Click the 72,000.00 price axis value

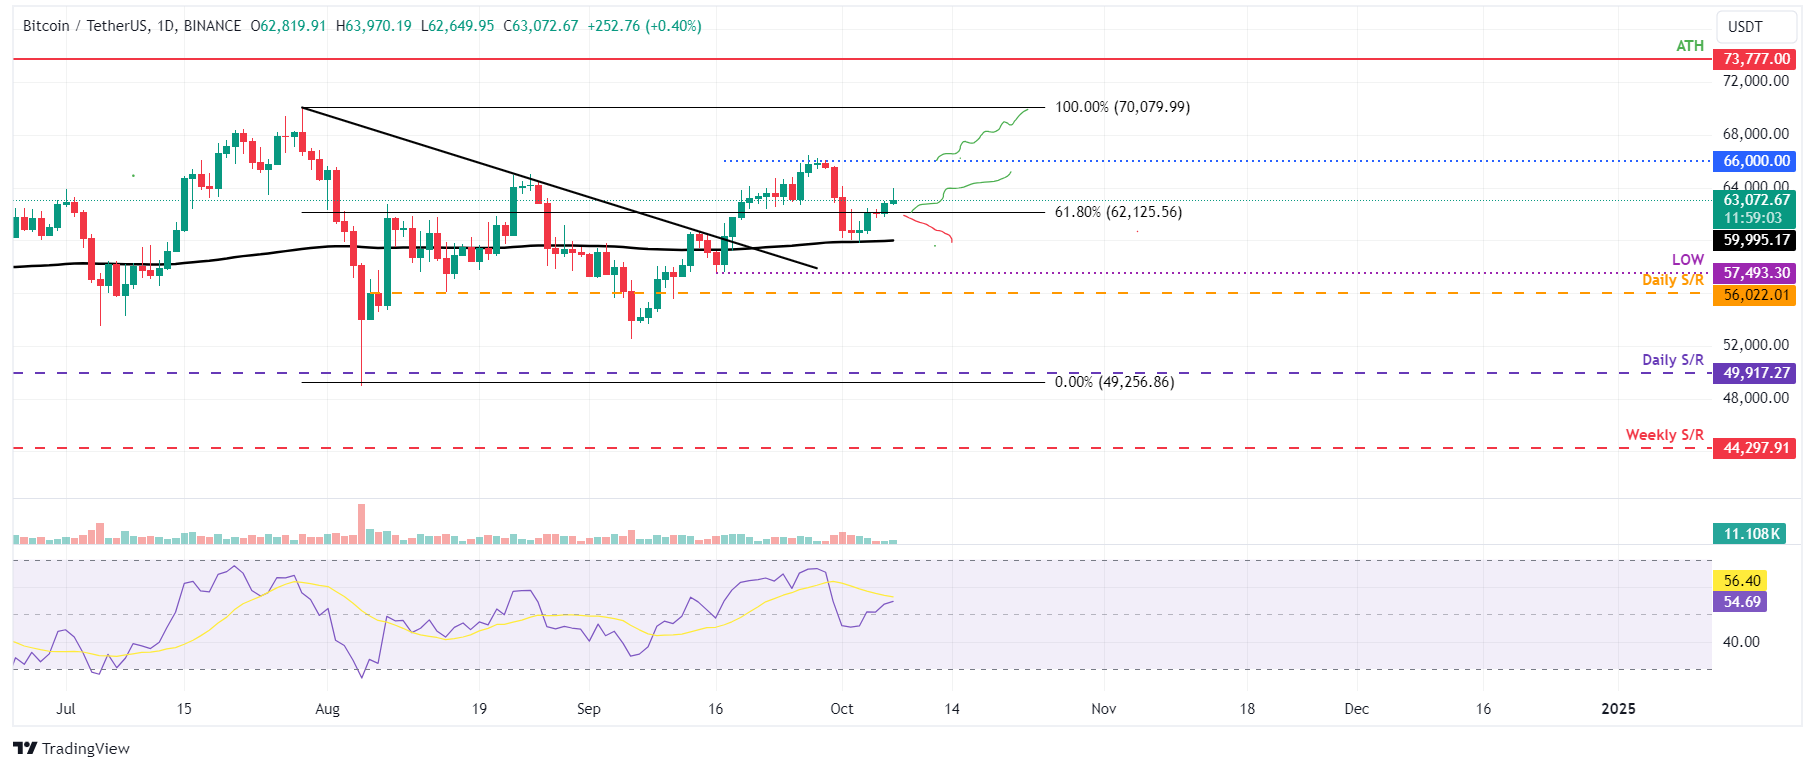1755,81
